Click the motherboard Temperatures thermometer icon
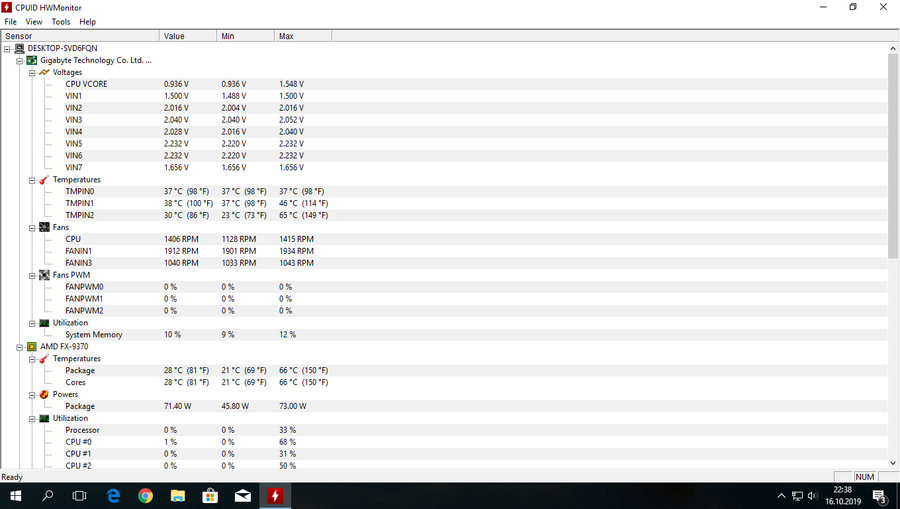Screen dimensions: 900x509 point(44,180)
